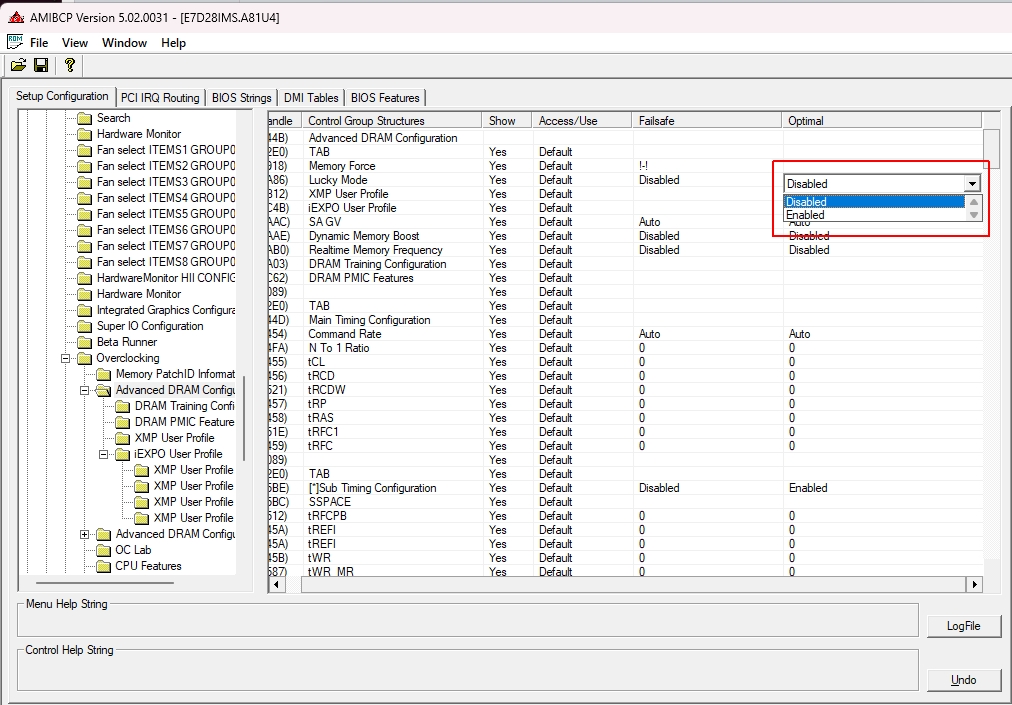Click the tree panel's vertical scrollbar thumb

(243, 420)
